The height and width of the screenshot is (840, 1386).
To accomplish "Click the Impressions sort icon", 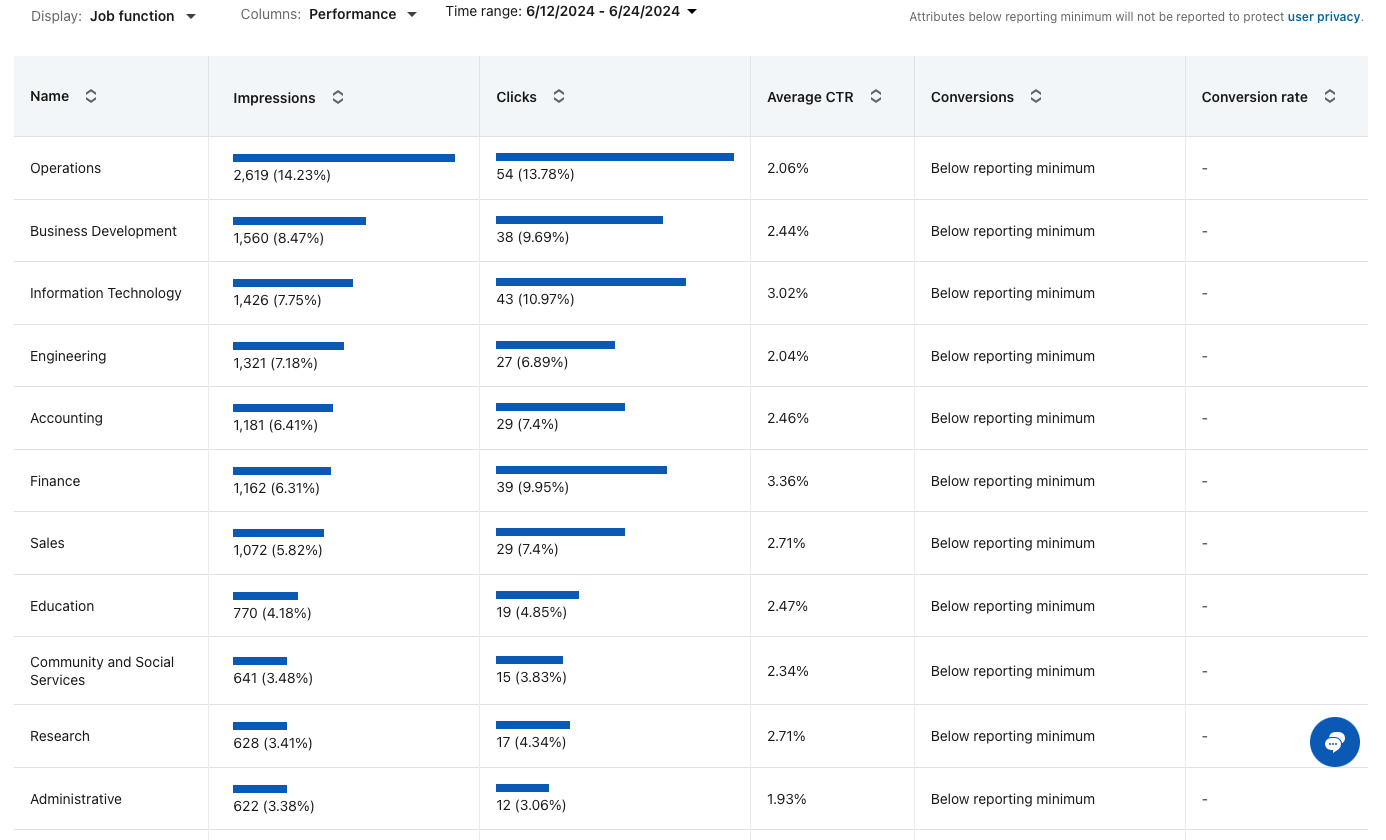I will pyautogui.click(x=338, y=97).
